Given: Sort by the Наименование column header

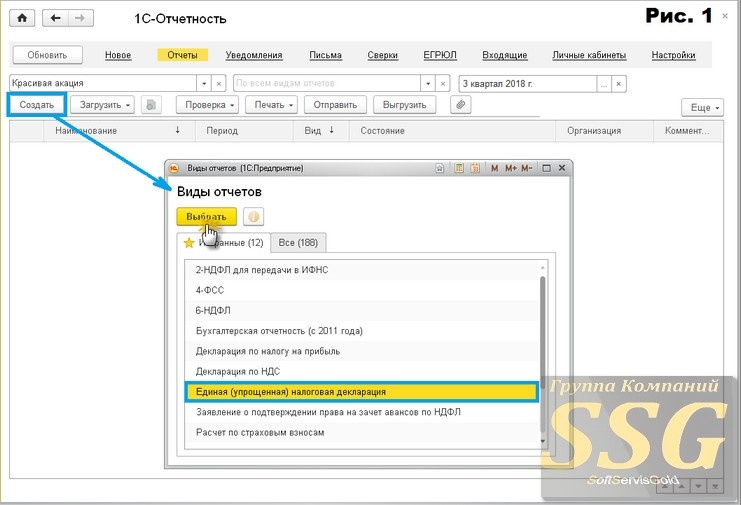Looking at the screenshot, I should pyautogui.click(x=119, y=131).
